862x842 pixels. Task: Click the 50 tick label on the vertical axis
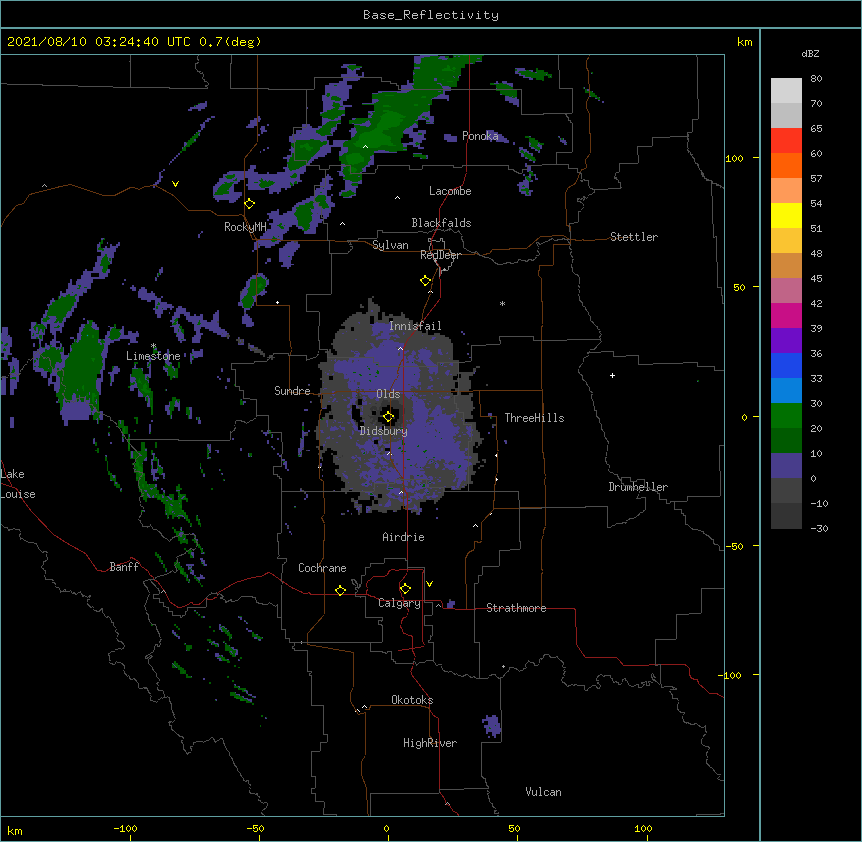pos(739,287)
